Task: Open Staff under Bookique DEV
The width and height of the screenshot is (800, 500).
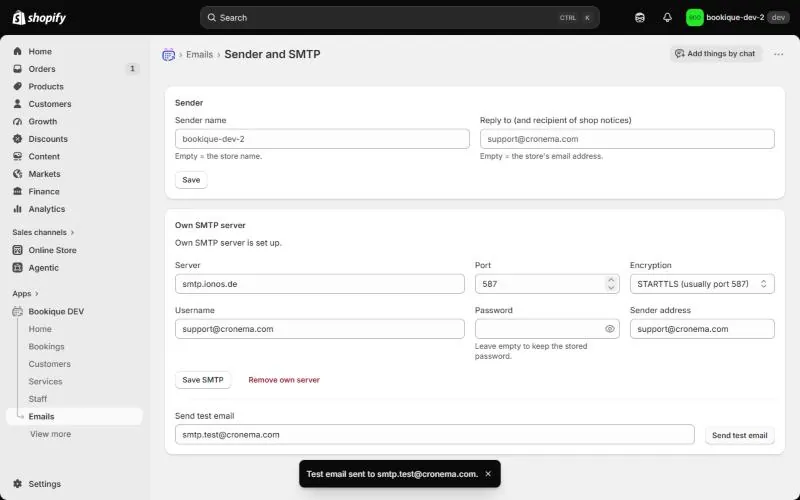Action: pyautogui.click(x=38, y=399)
